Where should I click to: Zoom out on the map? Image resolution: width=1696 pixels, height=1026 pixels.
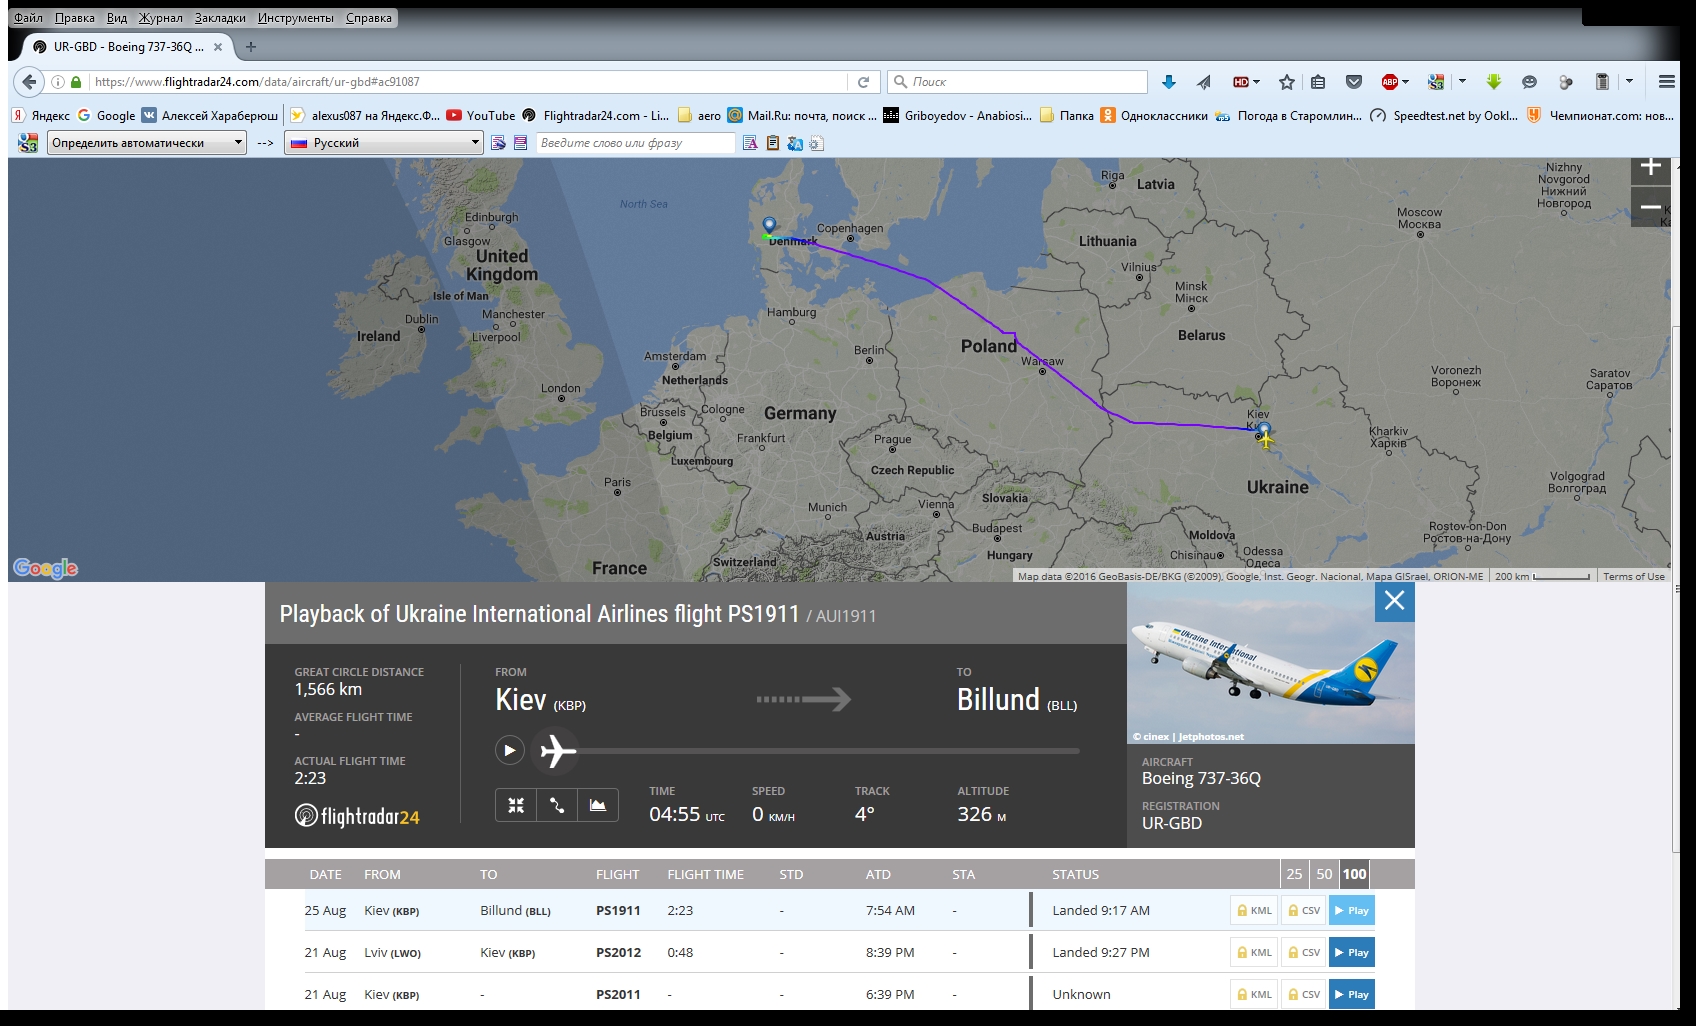point(1650,207)
